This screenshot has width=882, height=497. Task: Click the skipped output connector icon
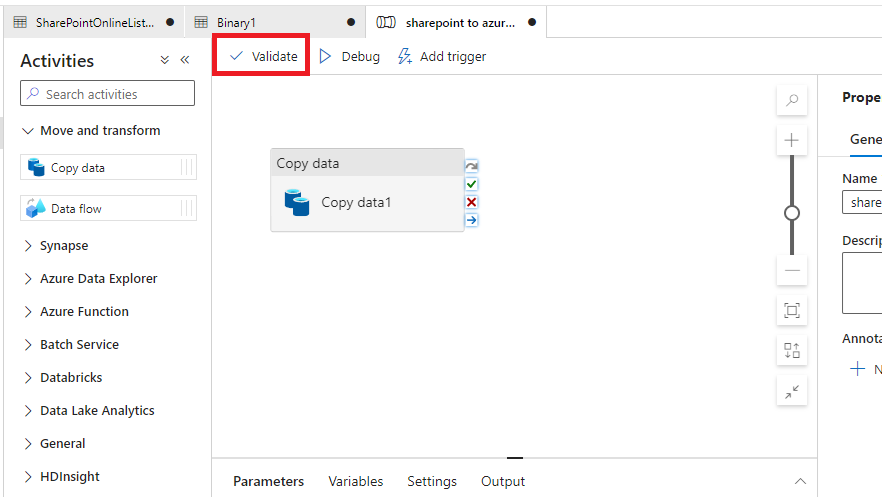click(471, 166)
